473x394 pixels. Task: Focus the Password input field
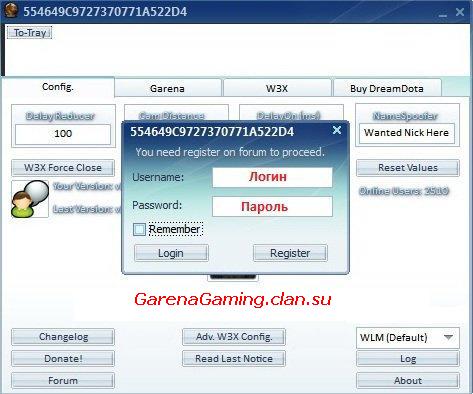pyautogui.click(x=272, y=207)
